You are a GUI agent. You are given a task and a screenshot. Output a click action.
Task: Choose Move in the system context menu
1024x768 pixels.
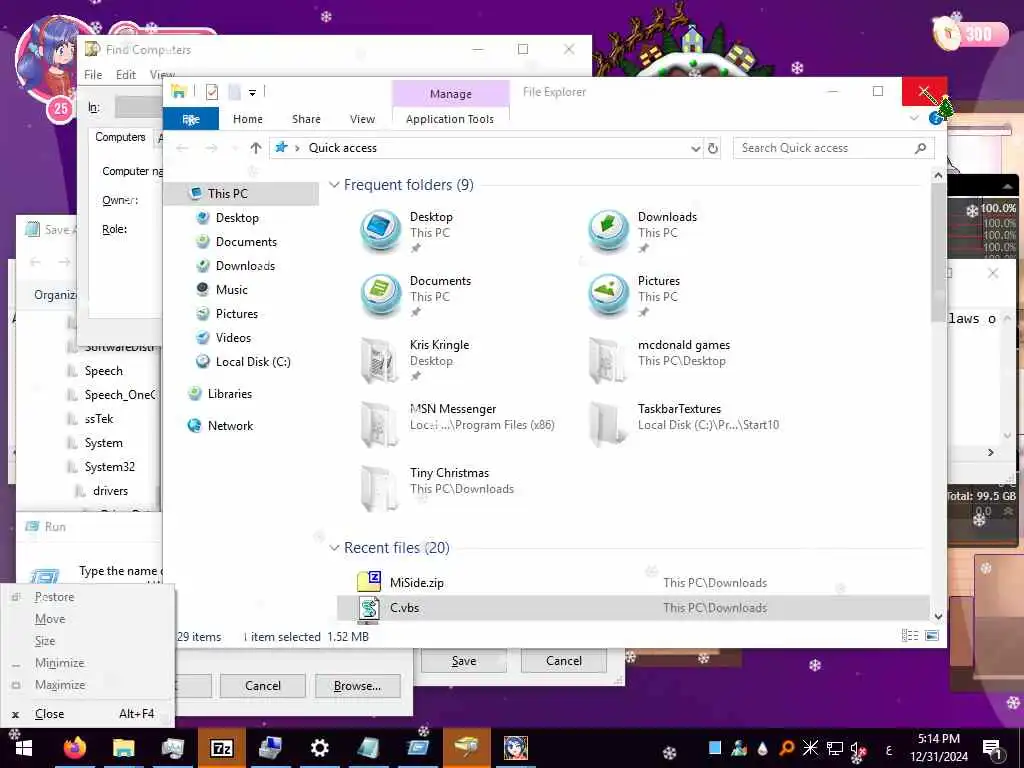(x=88, y=619)
